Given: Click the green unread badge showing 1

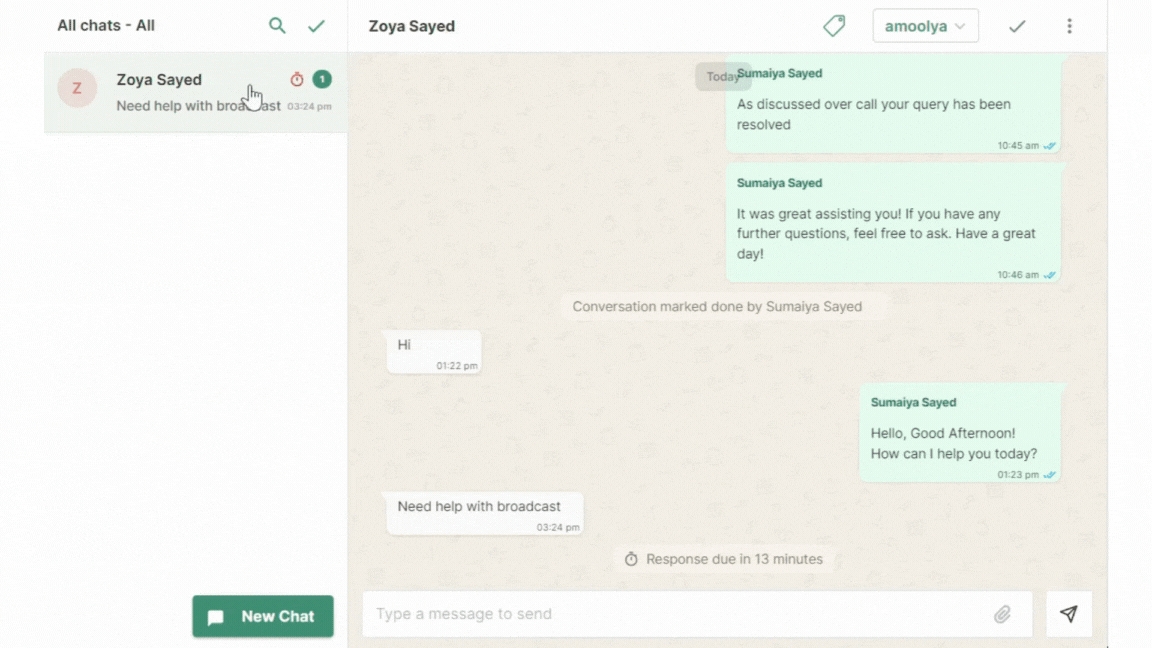Looking at the screenshot, I should [x=322, y=79].
